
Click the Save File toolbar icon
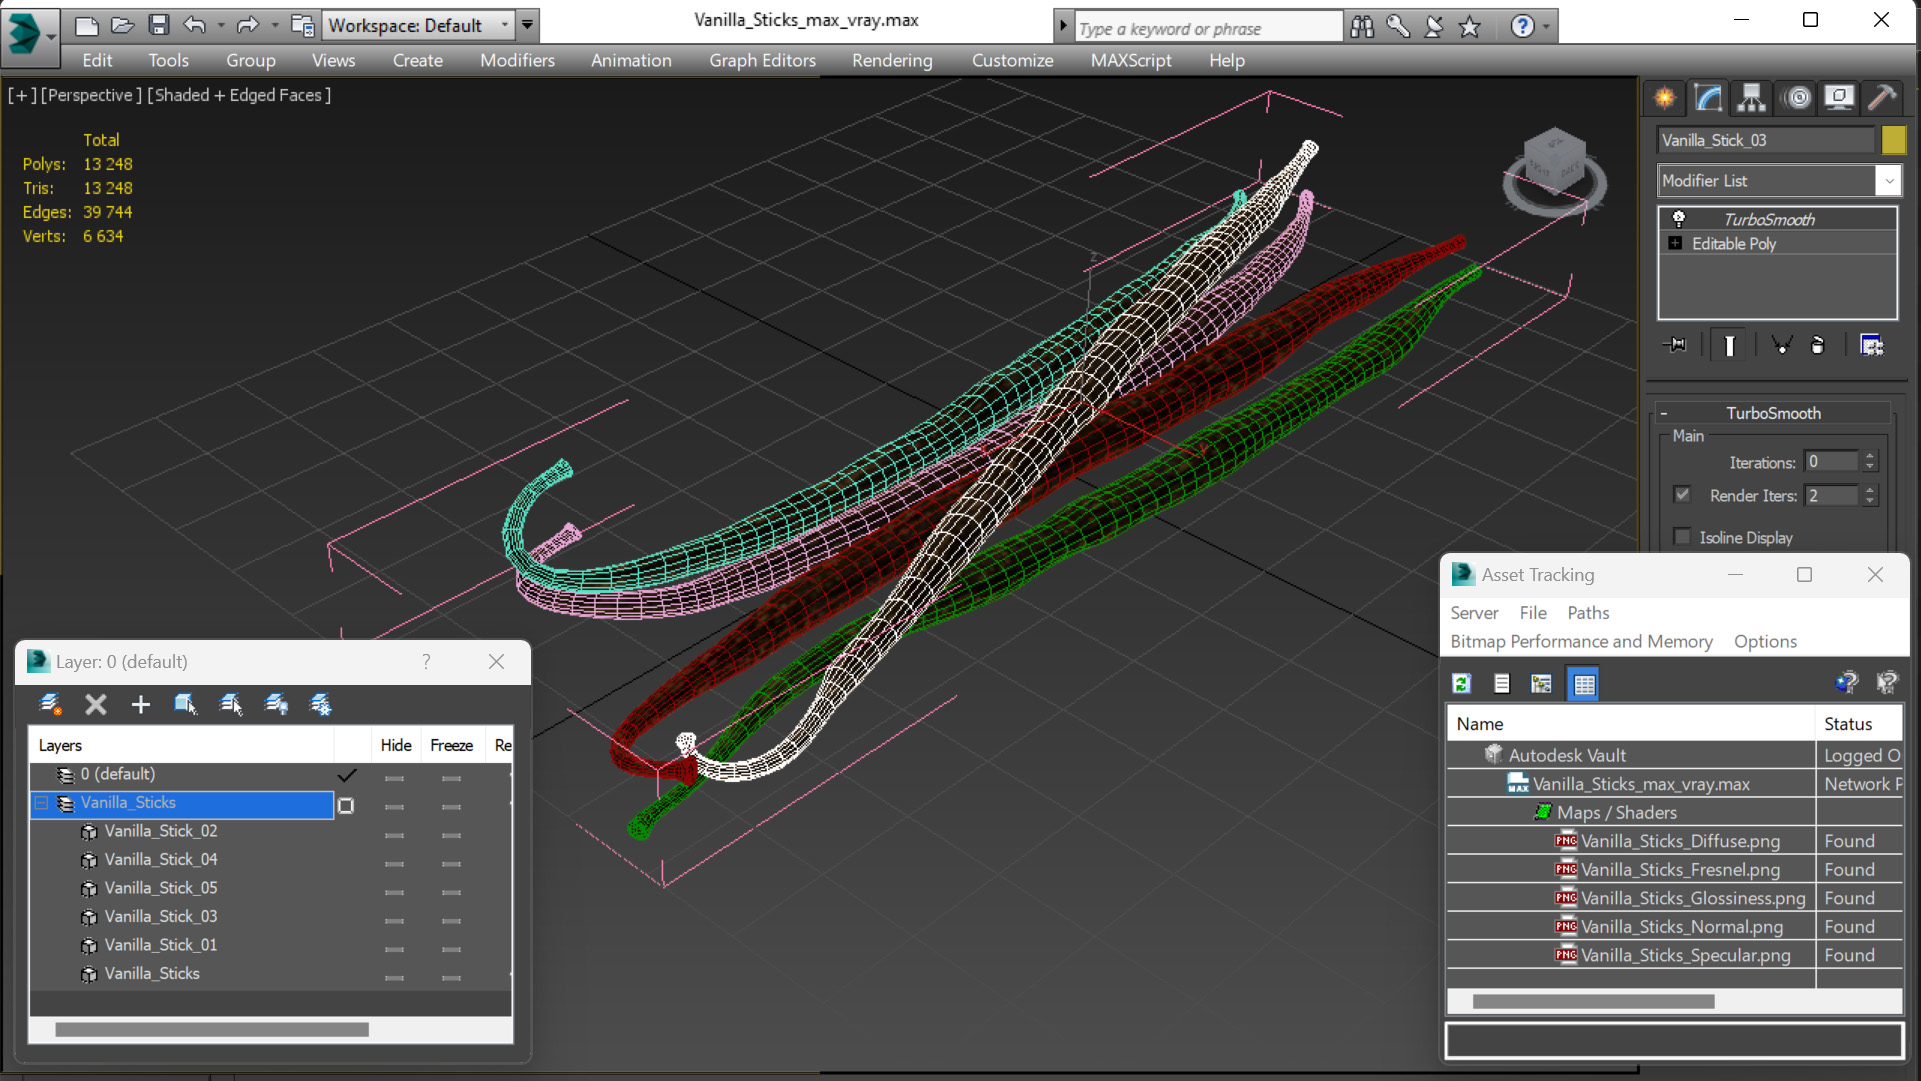tap(158, 25)
